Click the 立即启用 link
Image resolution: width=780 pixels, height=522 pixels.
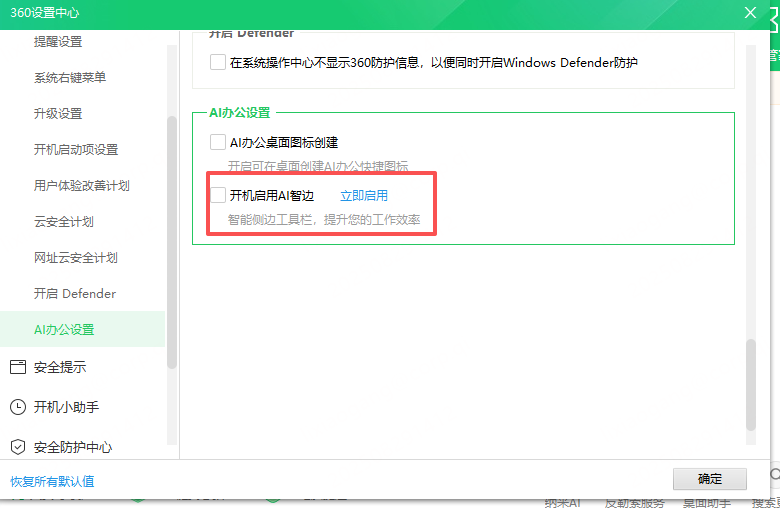pos(364,196)
